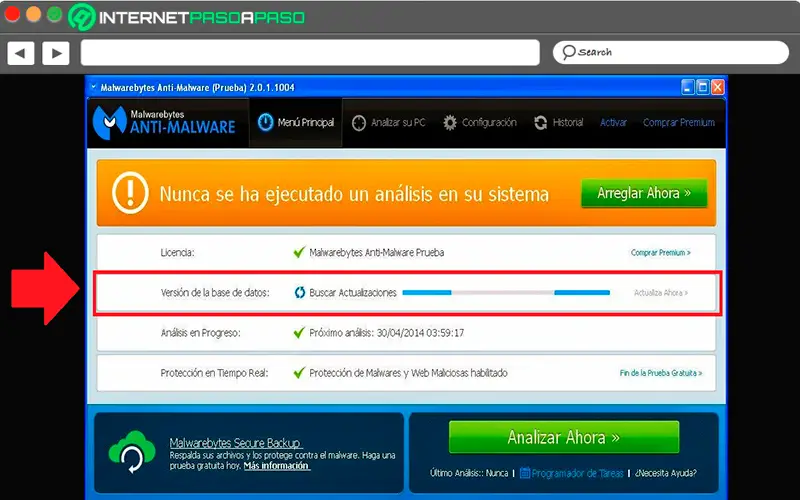Click the magnifier icon in Search box

pos(568,52)
